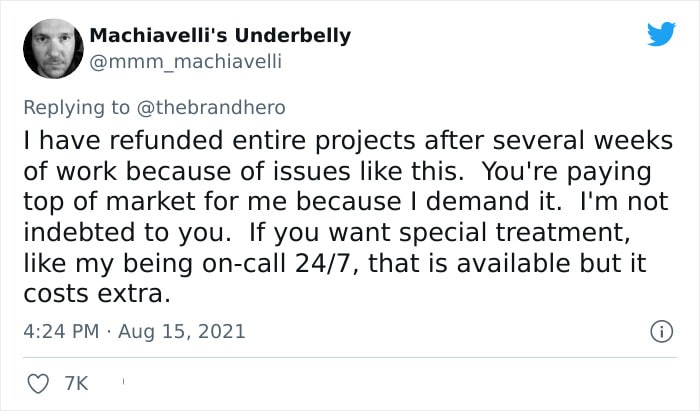Click the words 'indebted to you'

click(x=127, y=232)
